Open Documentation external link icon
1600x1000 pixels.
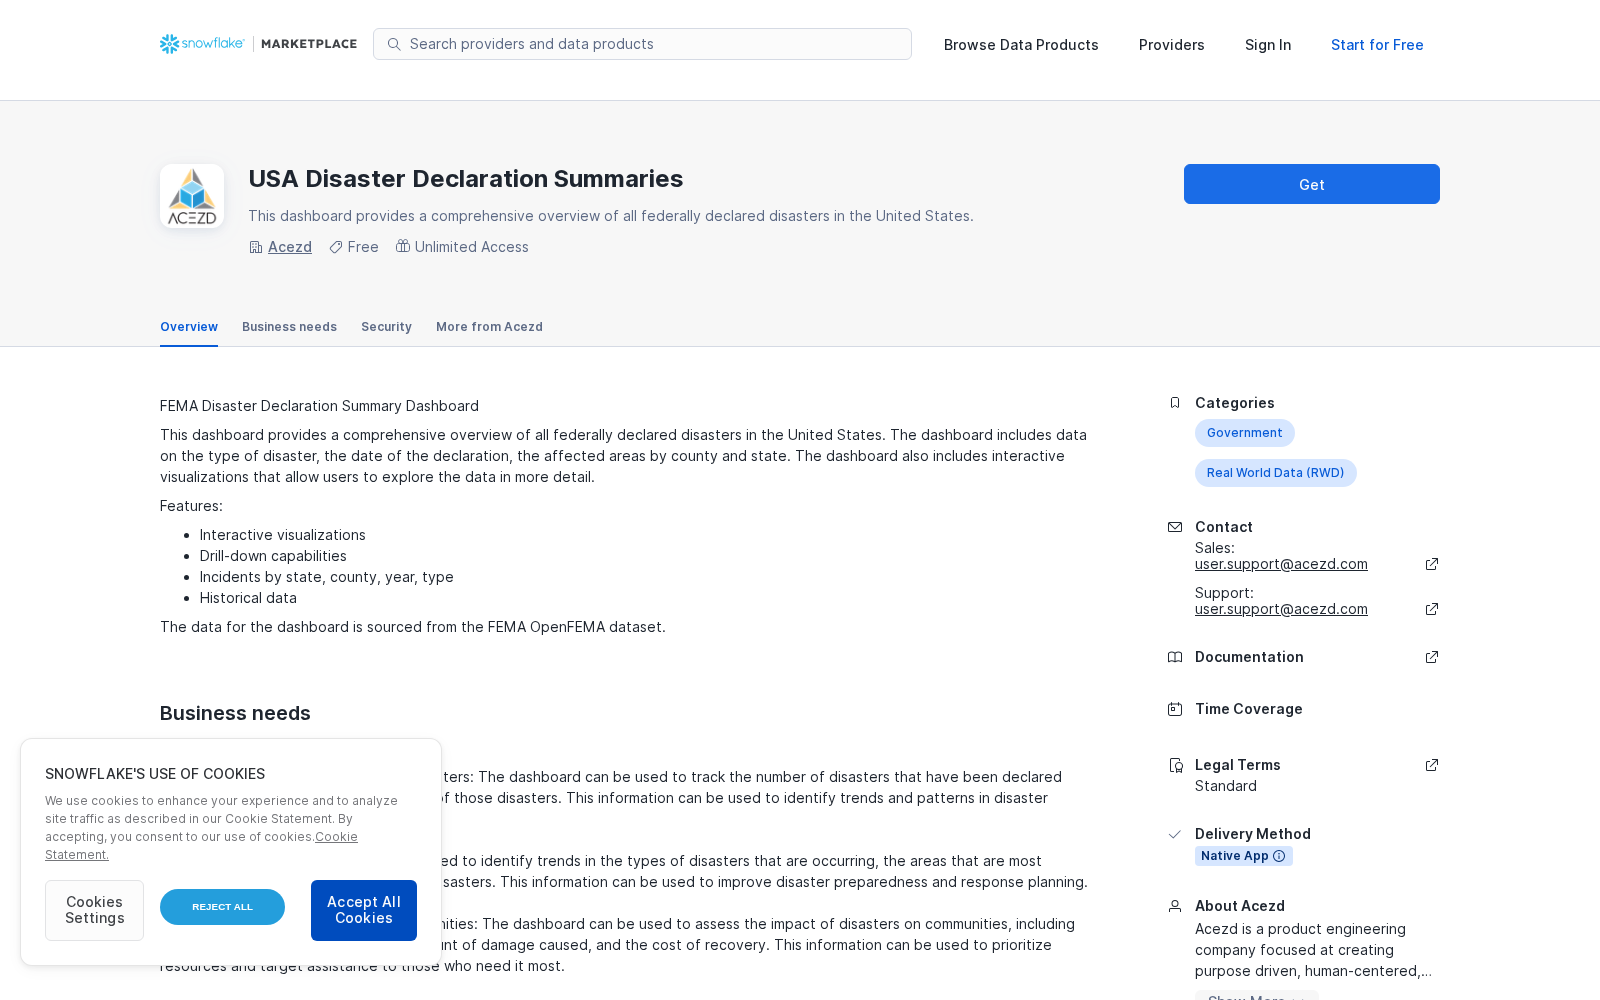[x=1432, y=657]
